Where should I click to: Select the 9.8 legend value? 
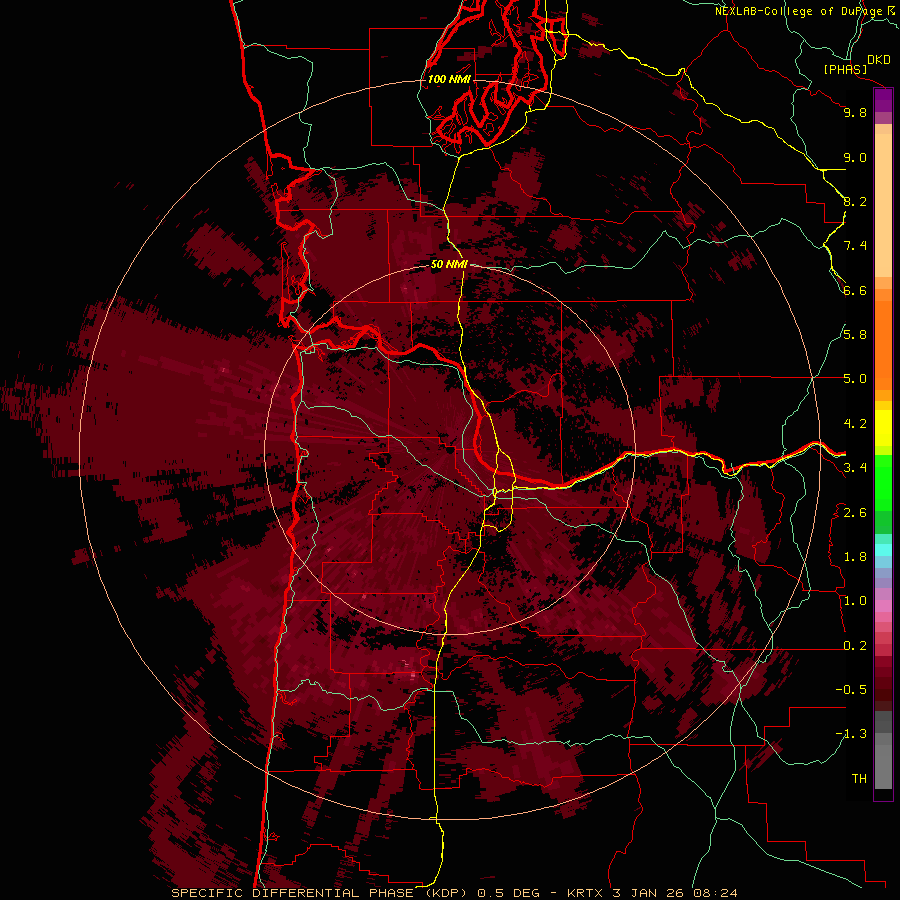tap(855, 112)
